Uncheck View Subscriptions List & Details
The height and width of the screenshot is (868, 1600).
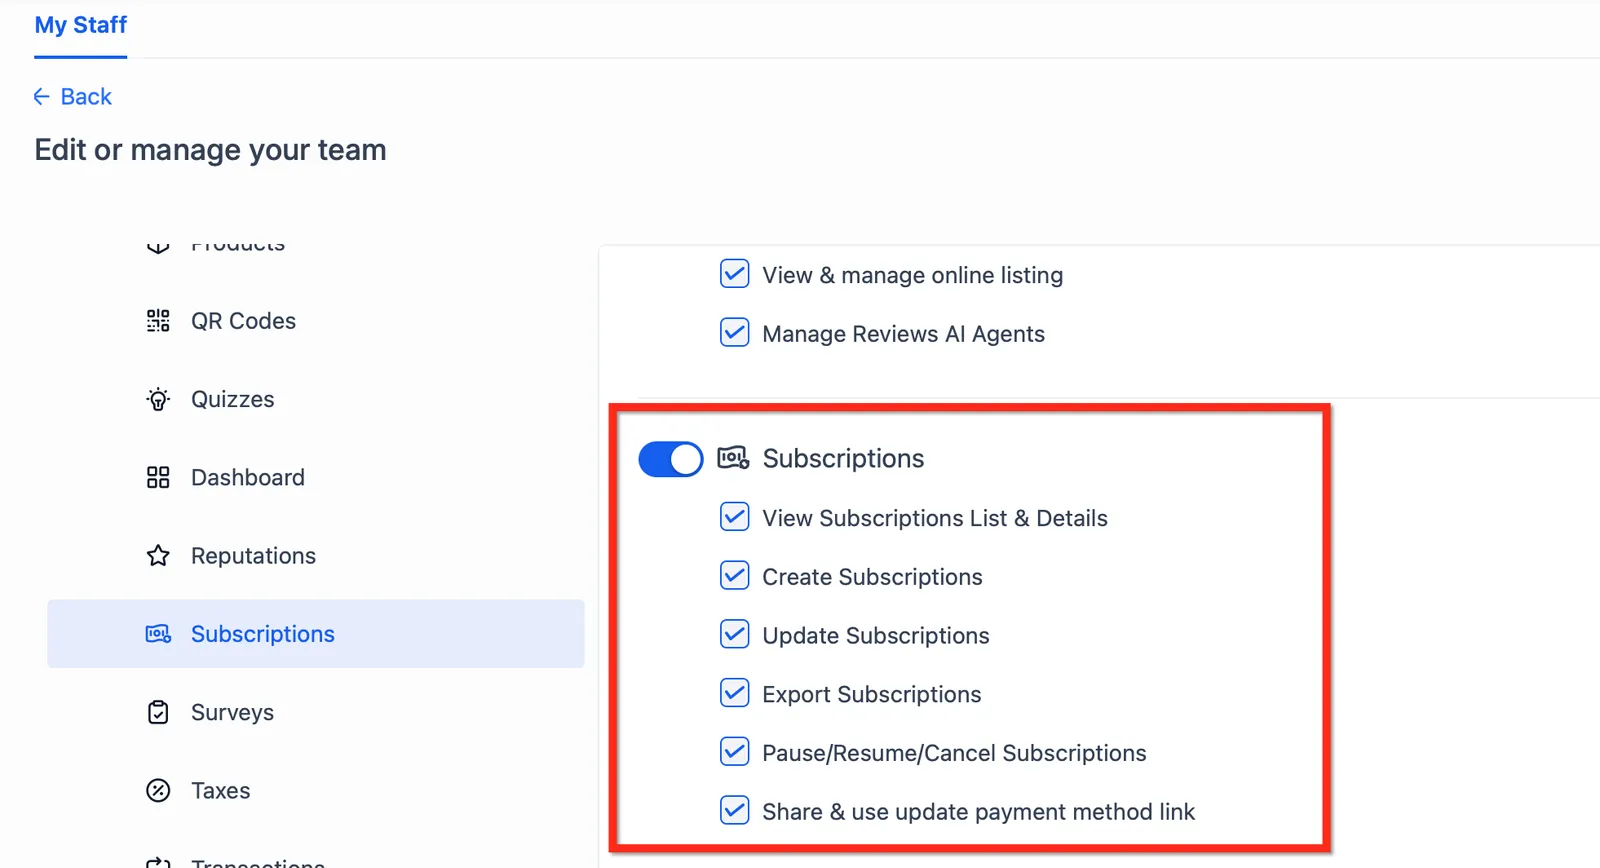735,517
